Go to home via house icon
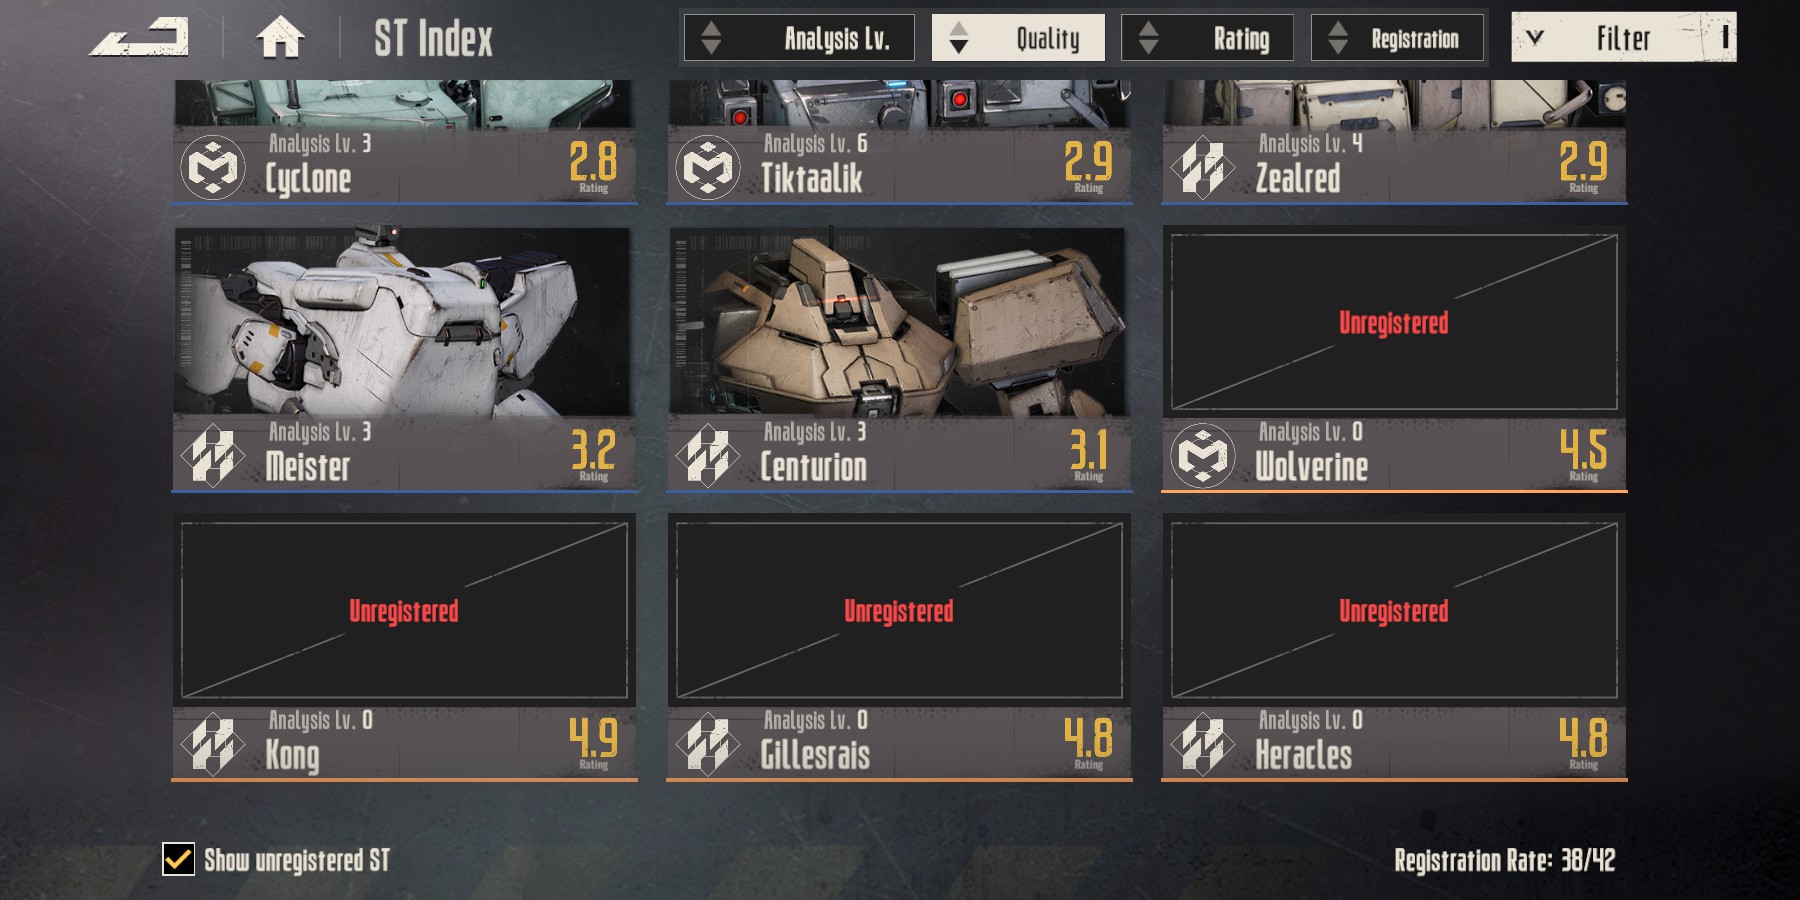Image resolution: width=1800 pixels, height=900 pixels. [280, 38]
